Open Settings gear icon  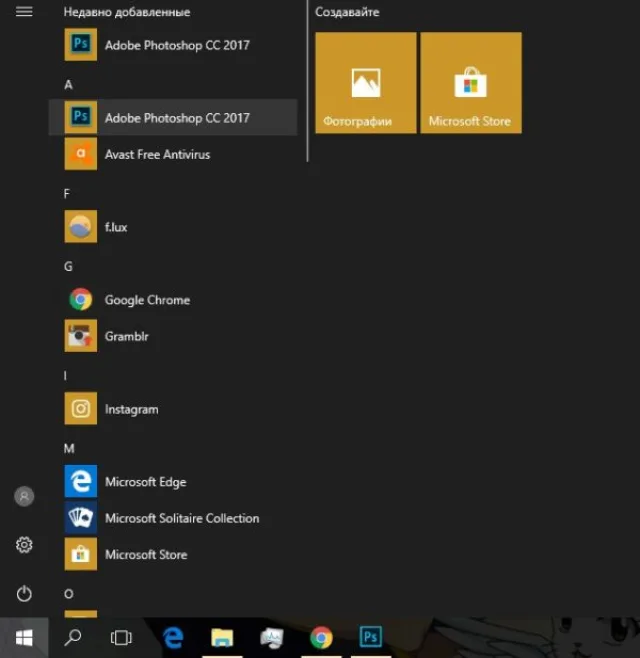click(24, 545)
